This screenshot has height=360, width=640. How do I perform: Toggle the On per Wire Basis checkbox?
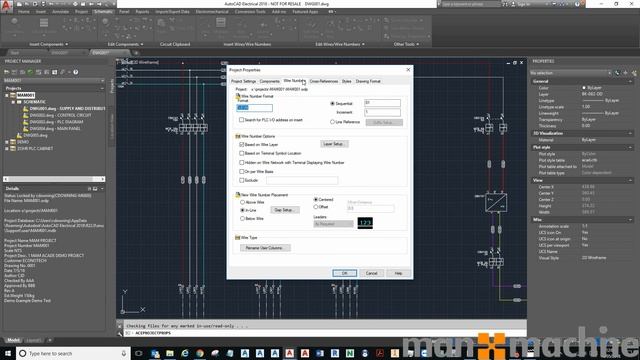(x=242, y=171)
